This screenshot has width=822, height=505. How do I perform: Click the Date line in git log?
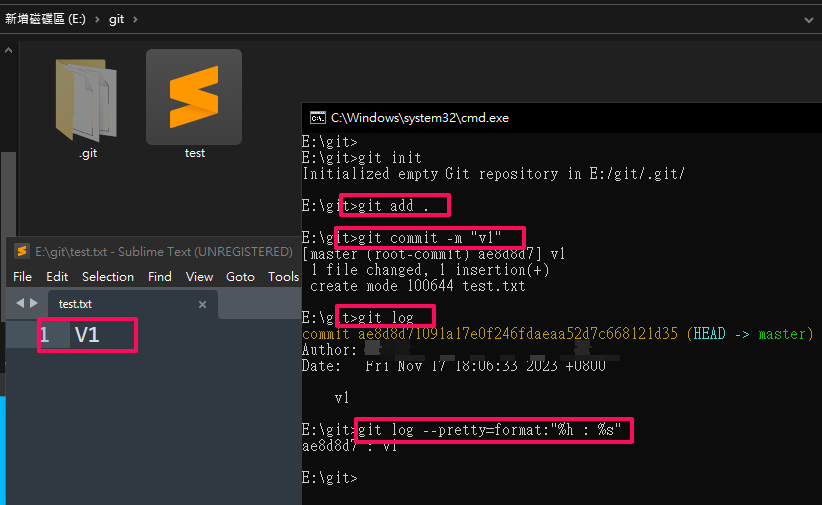454,366
